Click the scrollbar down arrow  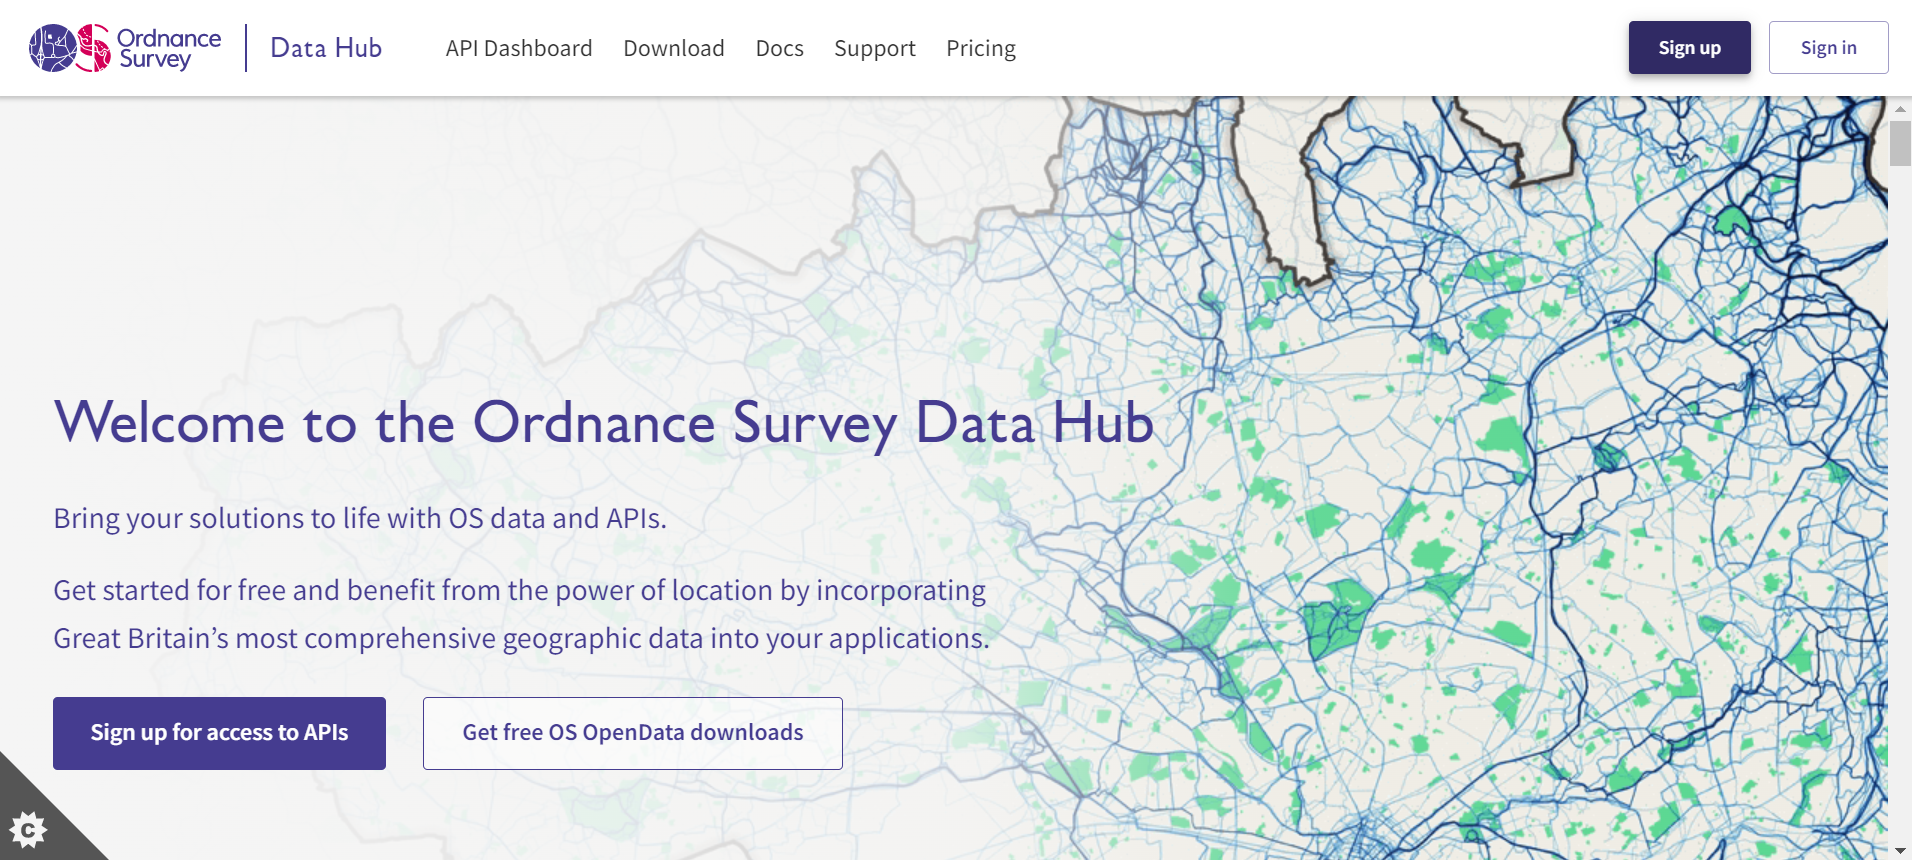click(1900, 850)
